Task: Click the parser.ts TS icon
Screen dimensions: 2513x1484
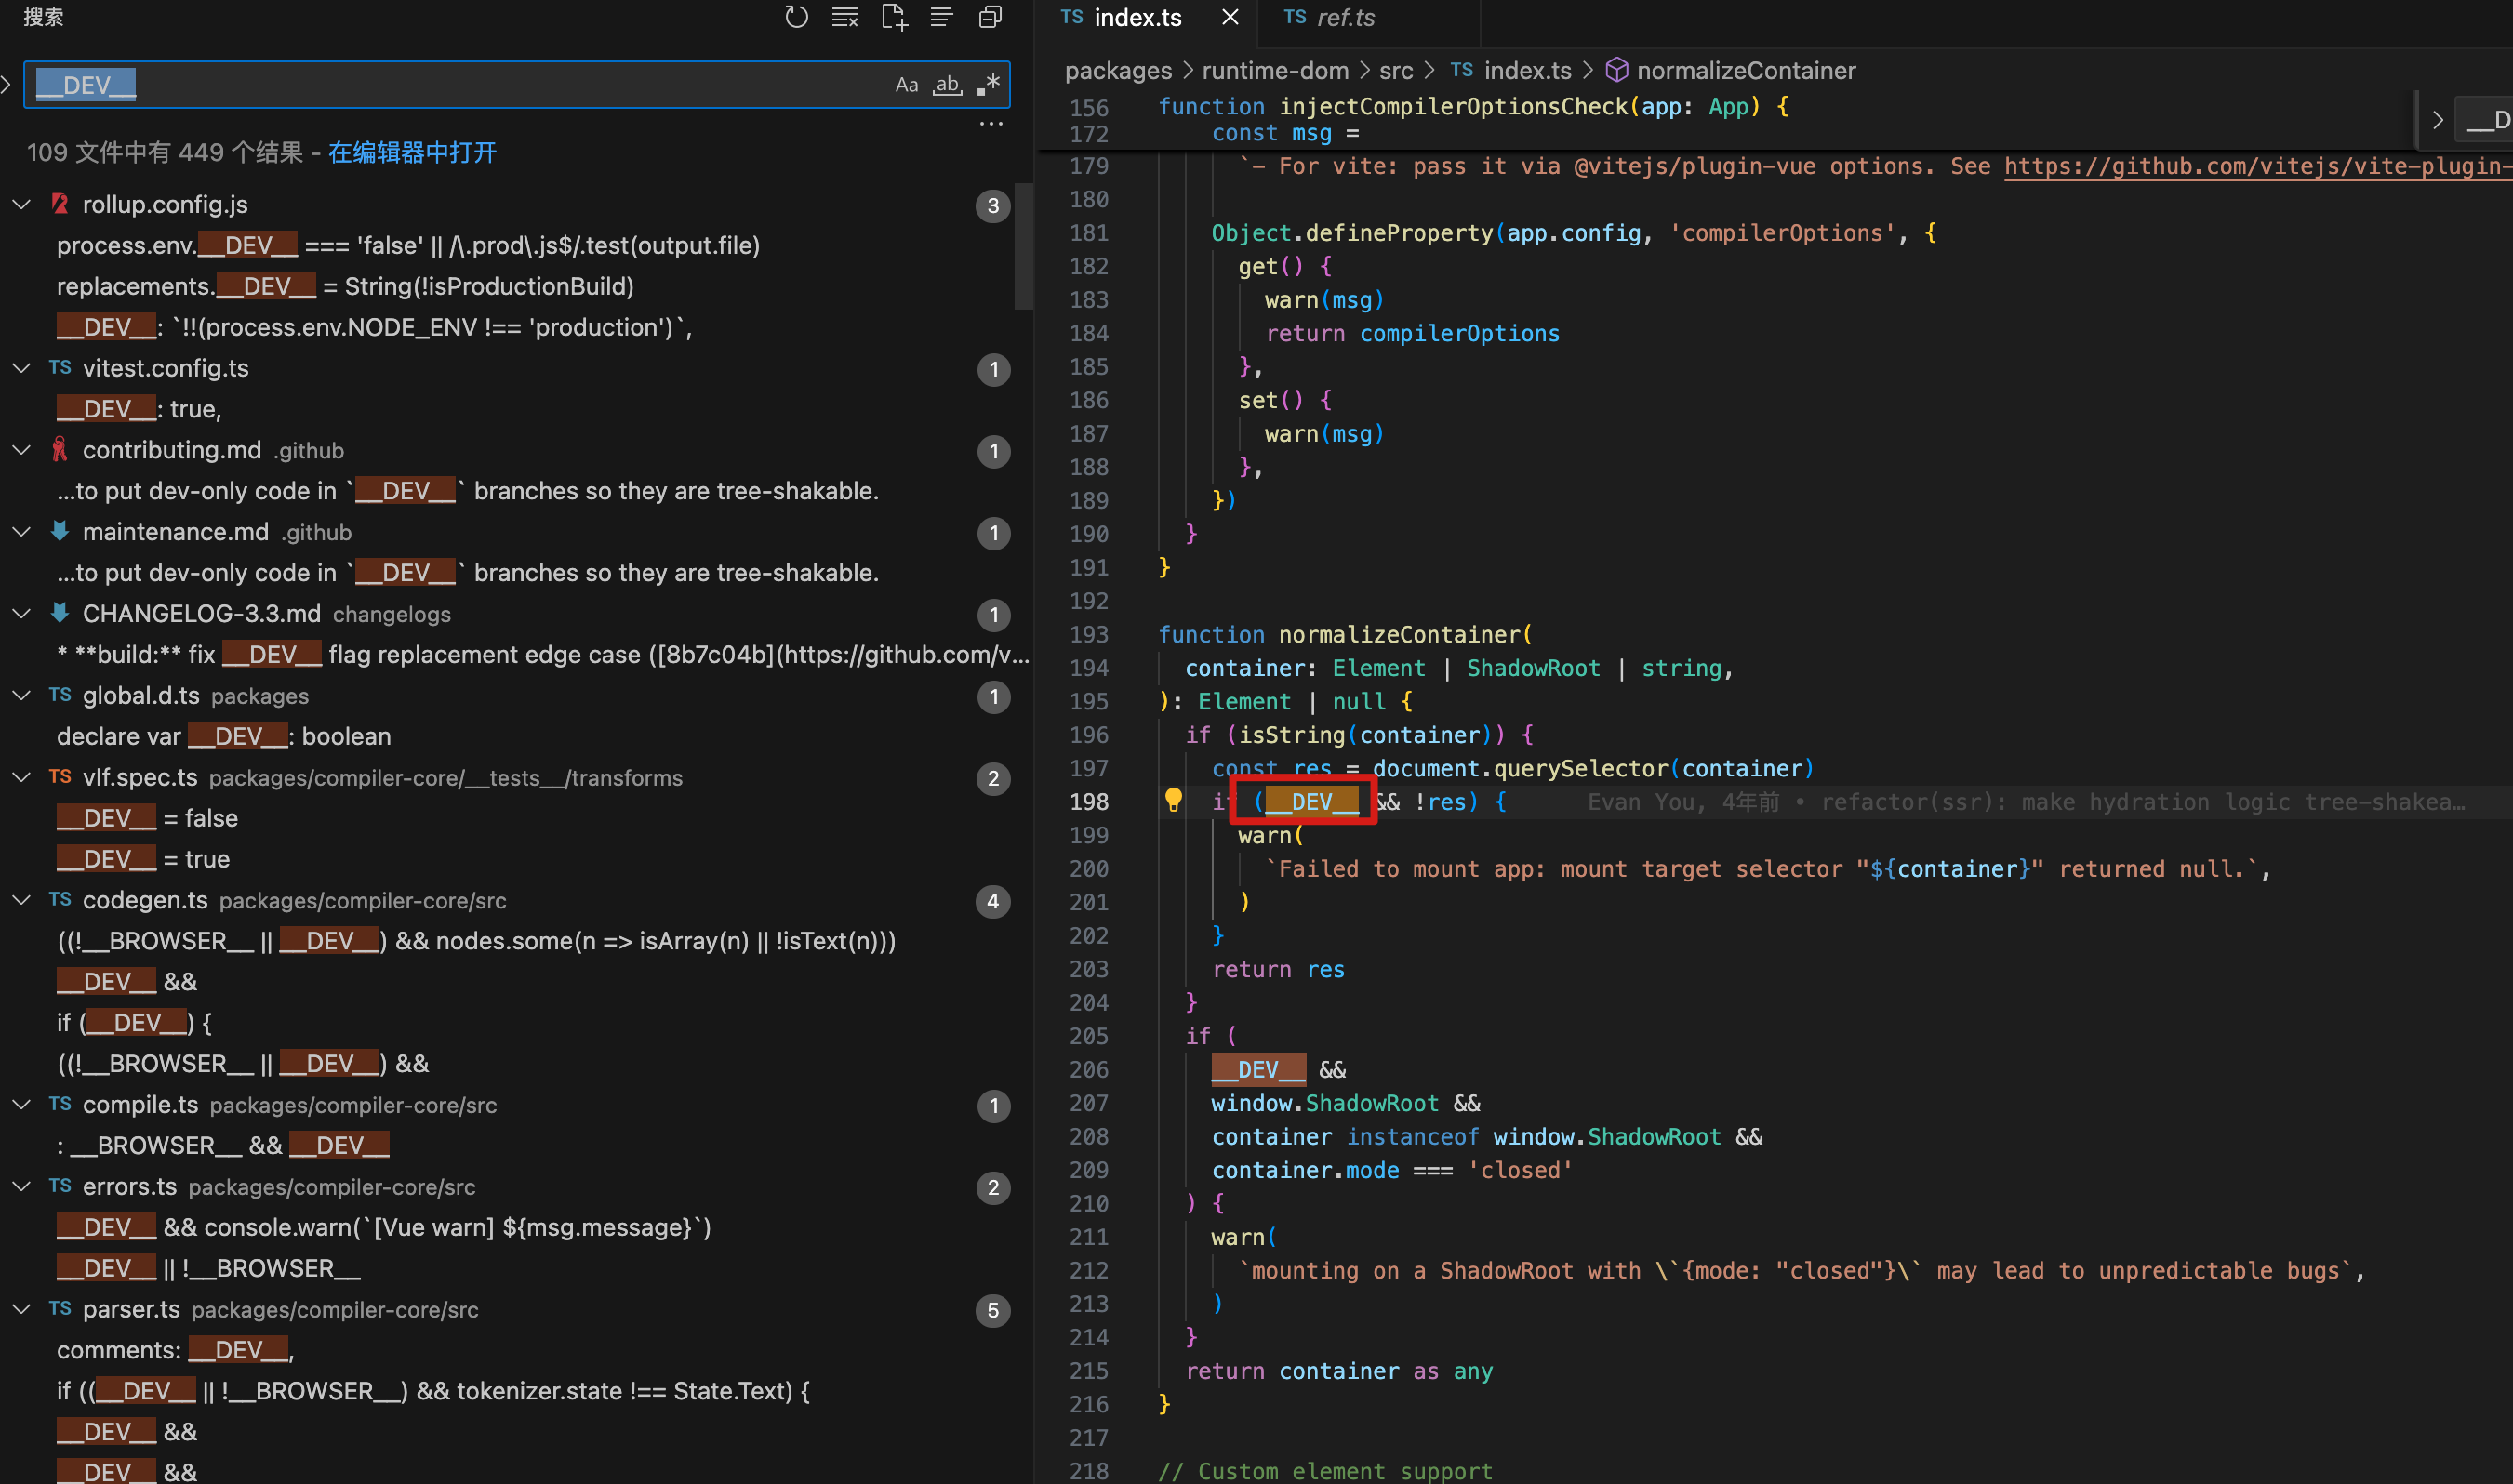Action: pos(60,1309)
